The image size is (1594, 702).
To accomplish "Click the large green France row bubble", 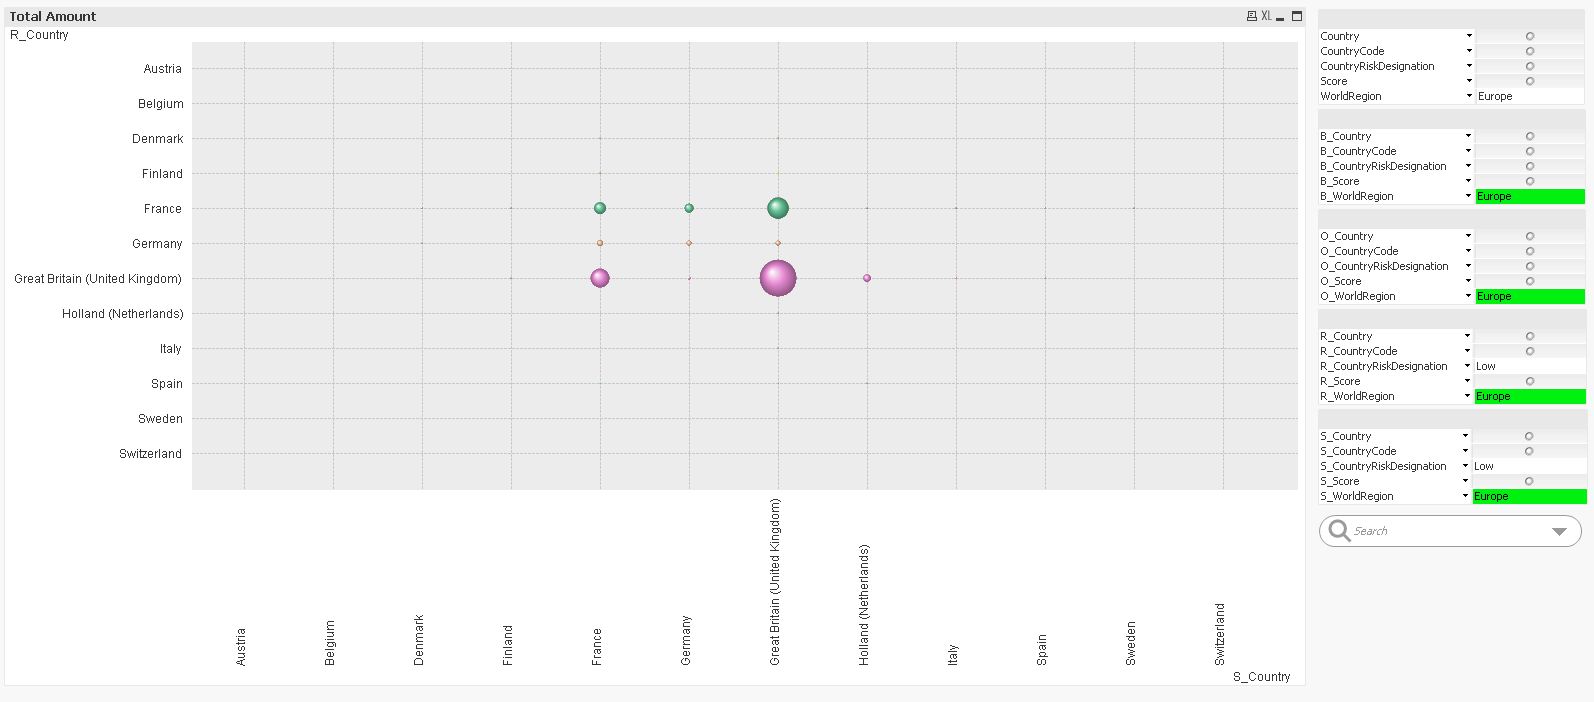I will 778,208.
